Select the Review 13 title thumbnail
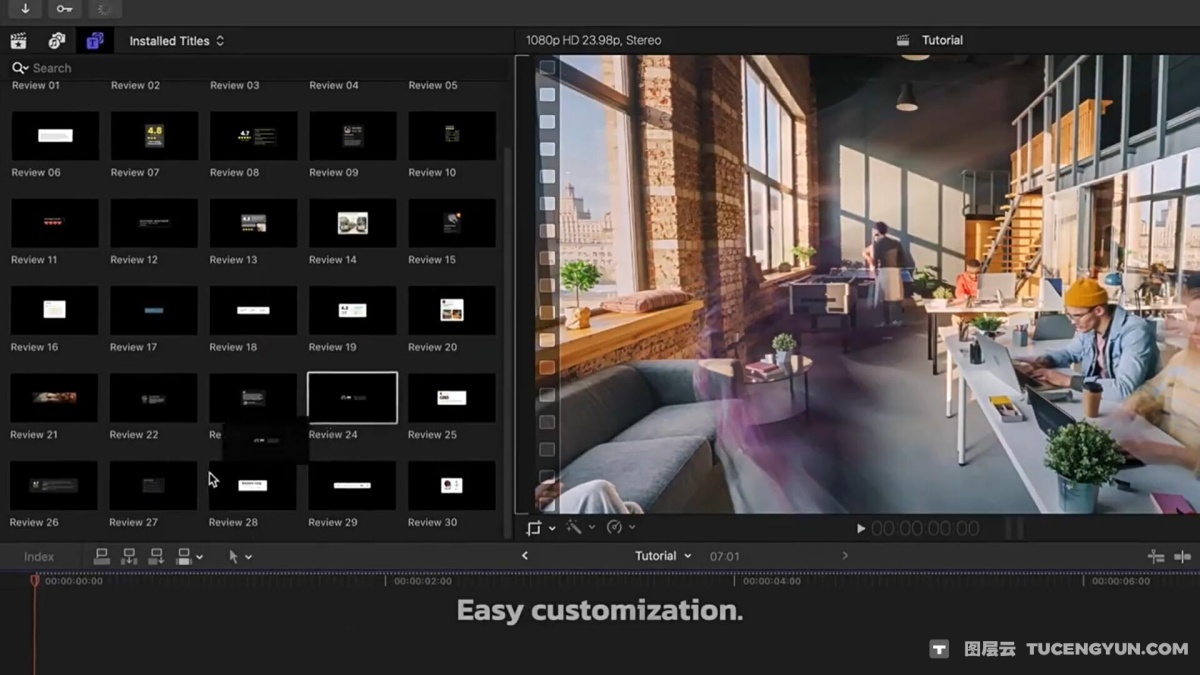Image resolution: width=1200 pixels, height=675 pixels. click(x=253, y=223)
